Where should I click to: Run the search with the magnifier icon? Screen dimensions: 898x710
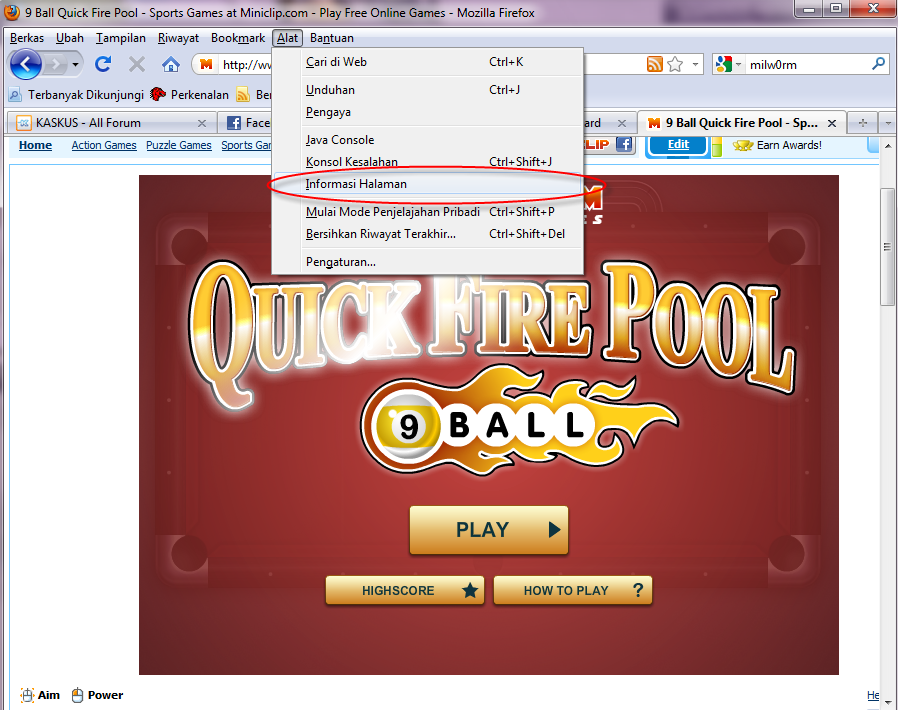click(x=879, y=64)
